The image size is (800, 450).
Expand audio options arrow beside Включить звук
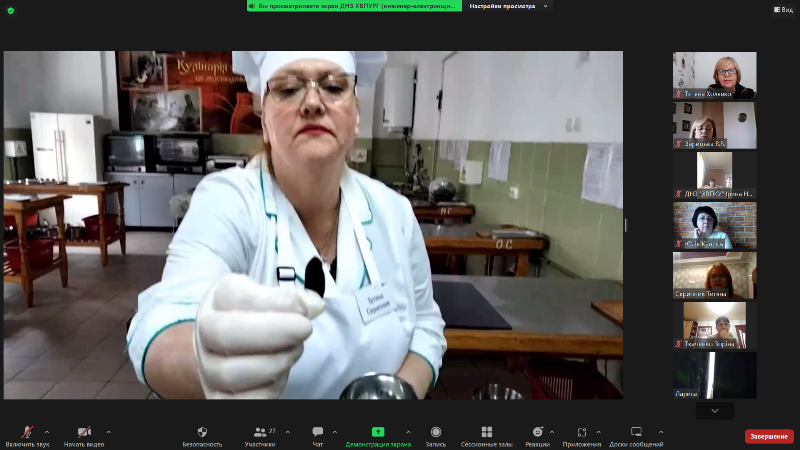click(x=47, y=432)
